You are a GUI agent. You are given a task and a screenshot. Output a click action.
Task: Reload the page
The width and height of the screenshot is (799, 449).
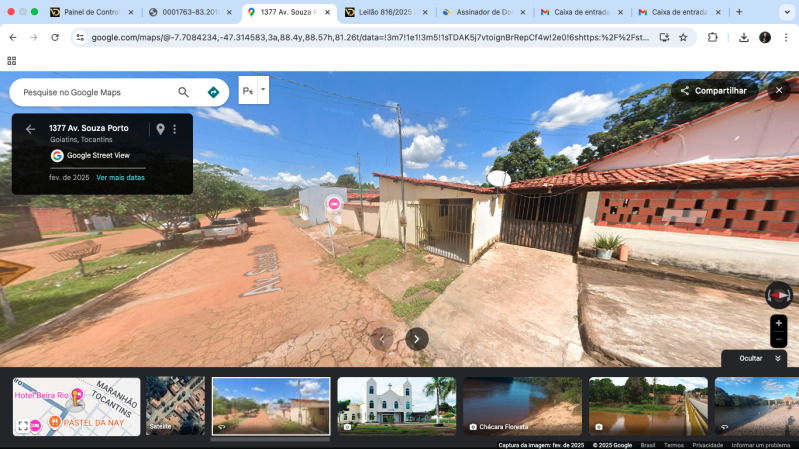[55, 37]
